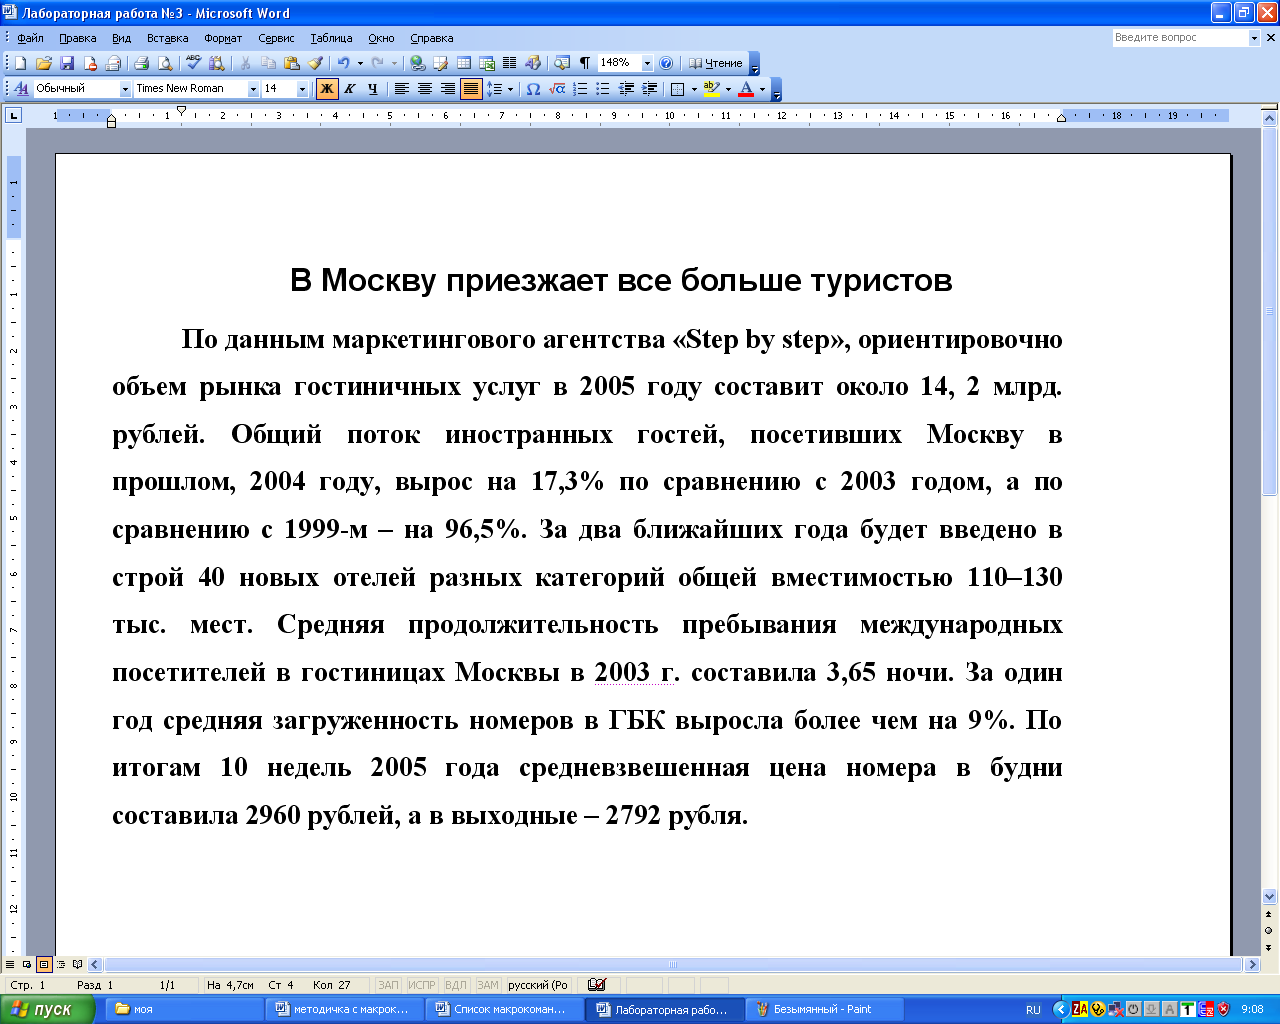1280x1024 pixels.
Task: Open the Вставка menu
Action: point(167,38)
